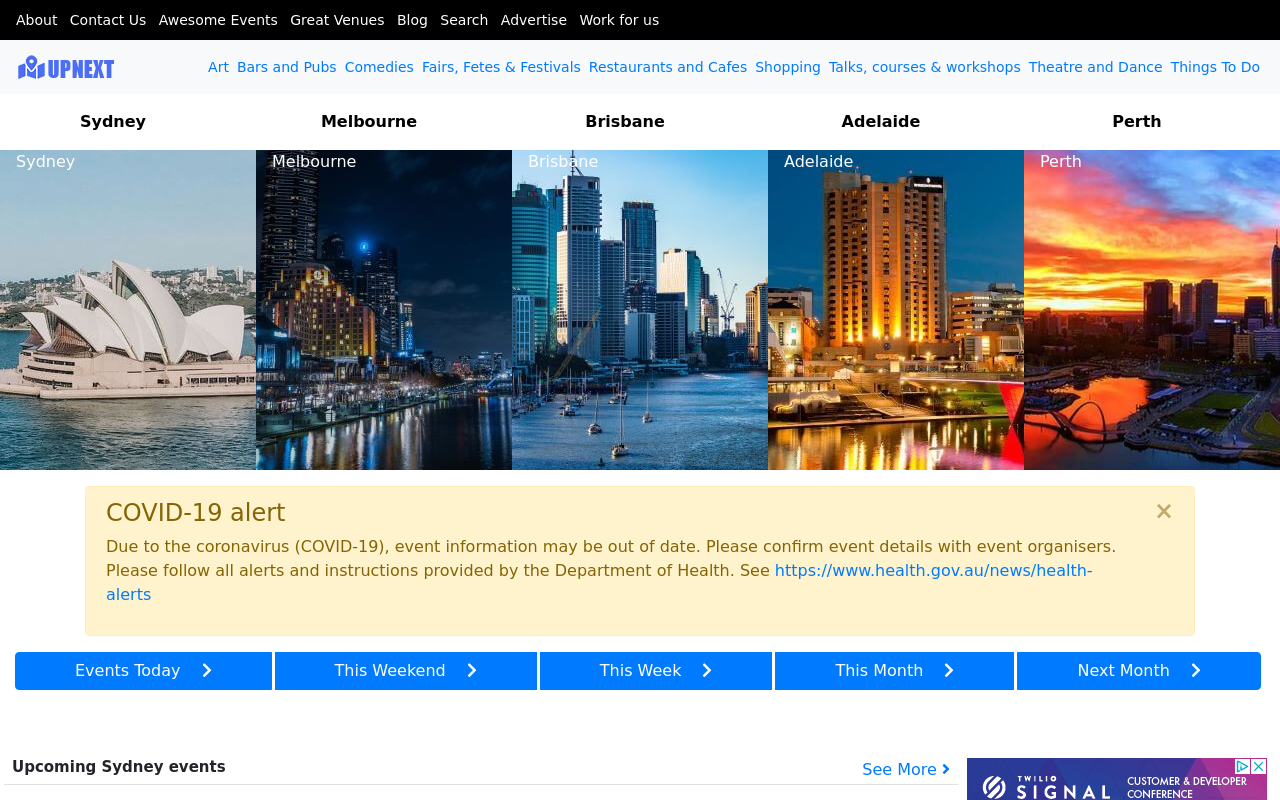Browse Restaurants and Cafes
The height and width of the screenshot is (800, 1280).
pos(668,67)
